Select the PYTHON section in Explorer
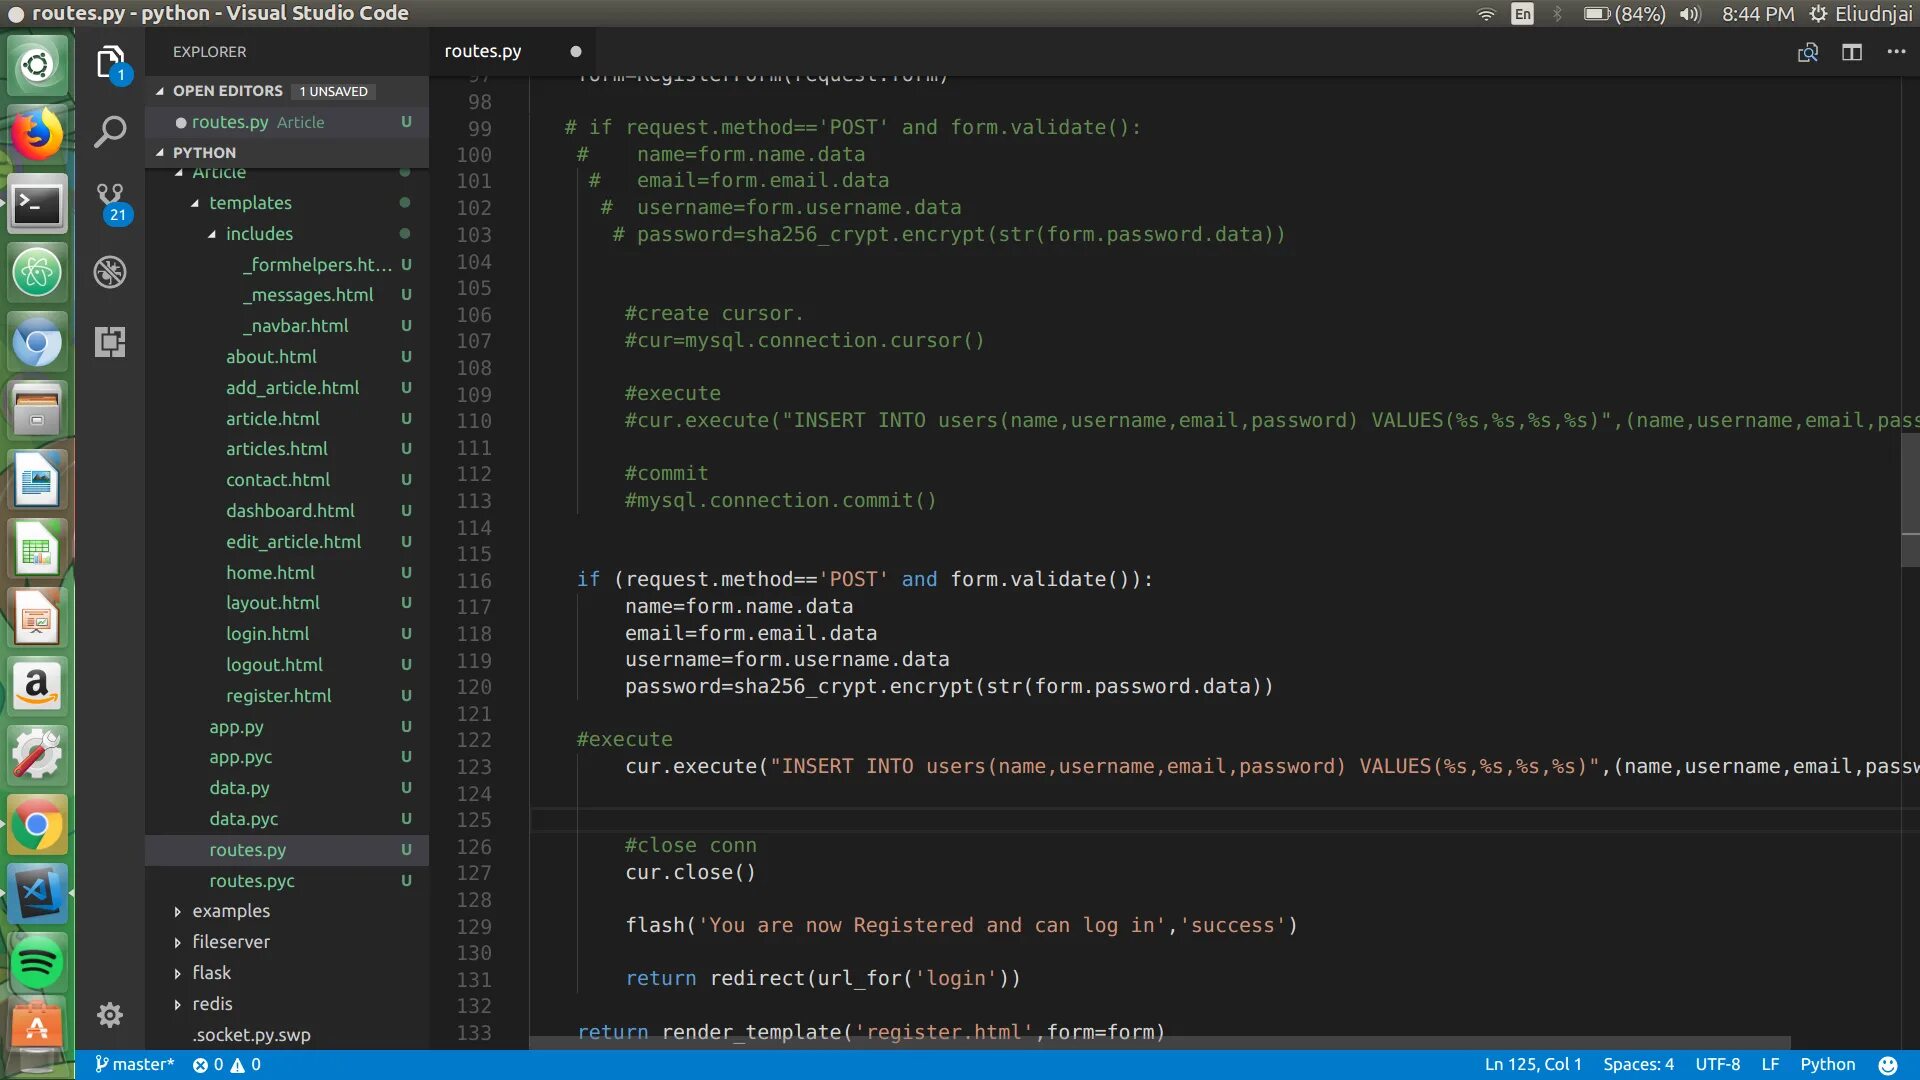 point(203,150)
